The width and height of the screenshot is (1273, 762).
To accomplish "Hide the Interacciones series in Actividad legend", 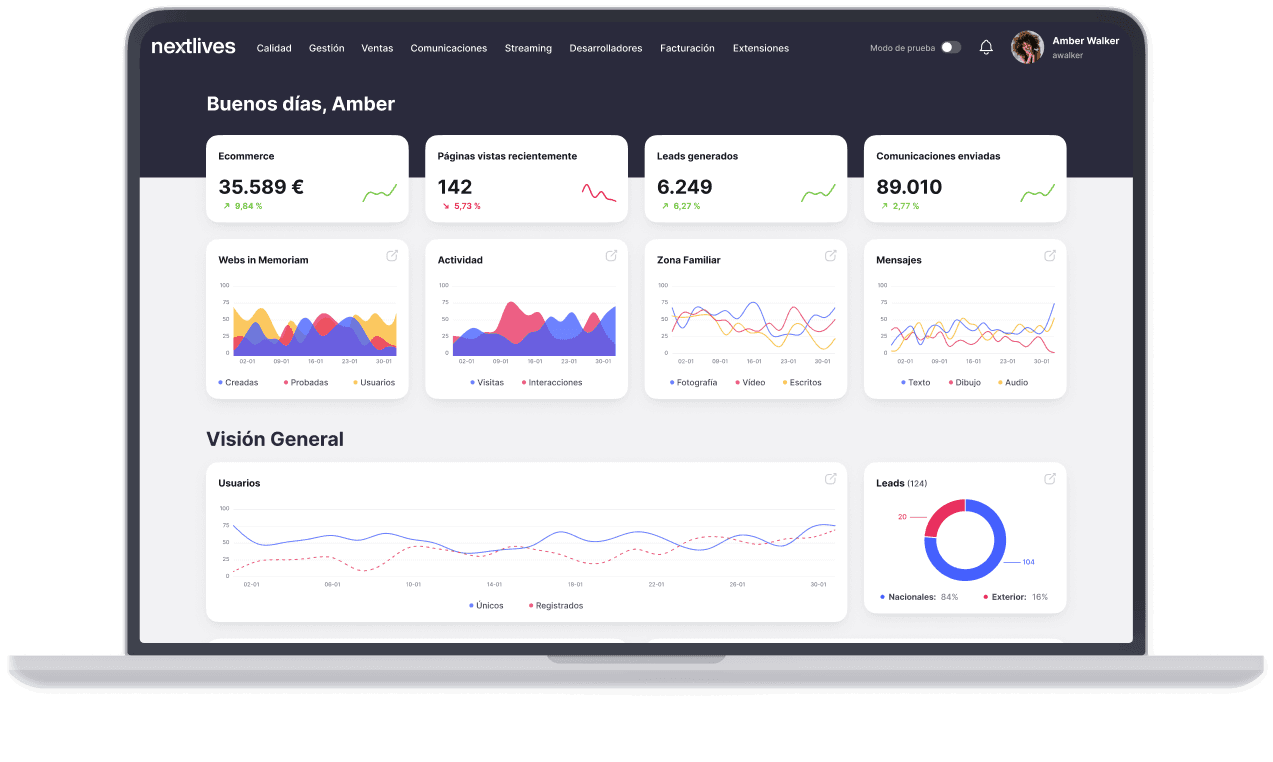I will [x=551, y=383].
